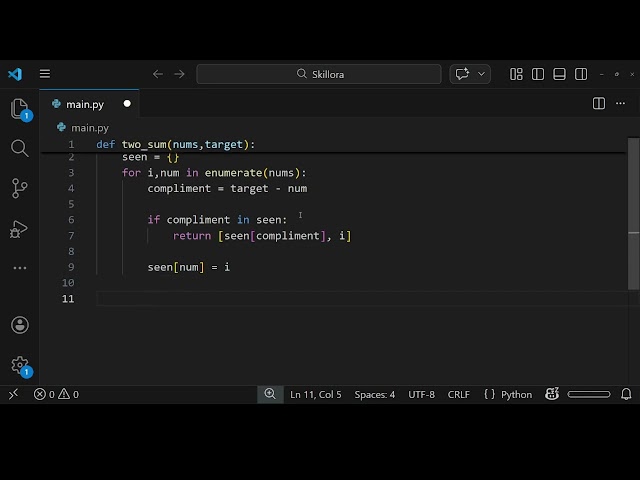Click the compliment = target - num line

click(x=227, y=189)
